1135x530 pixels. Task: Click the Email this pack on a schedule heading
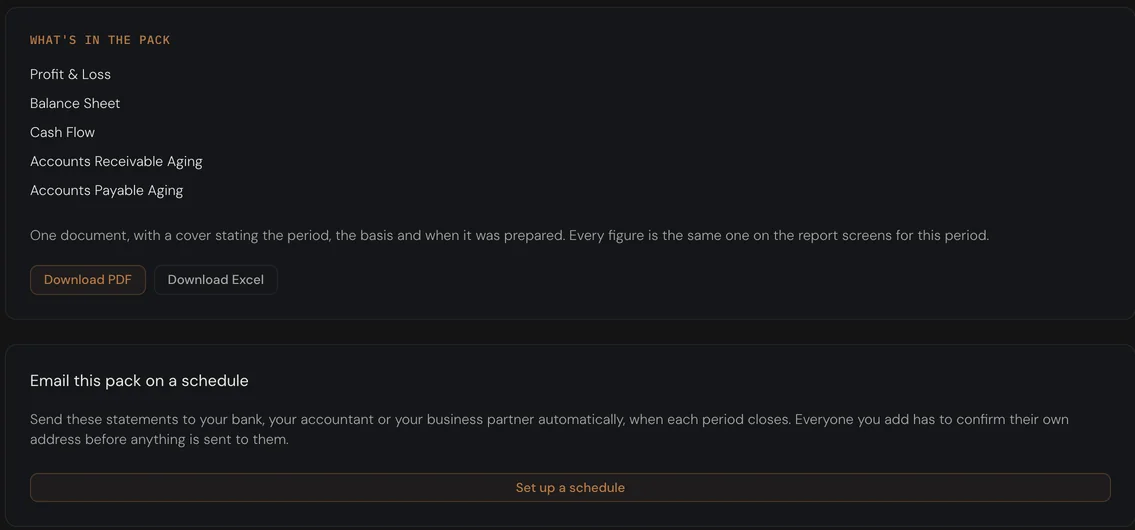pyautogui.click(x=139, y=381)
